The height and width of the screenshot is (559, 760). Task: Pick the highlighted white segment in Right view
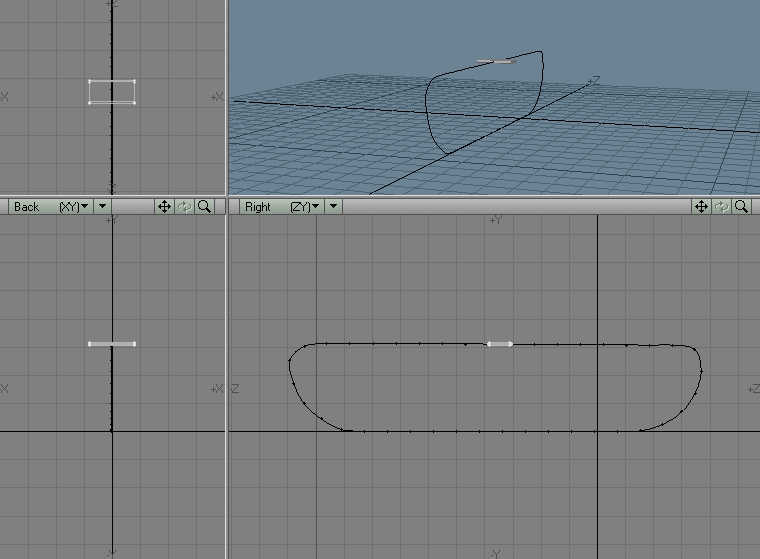tap(500, 344)
